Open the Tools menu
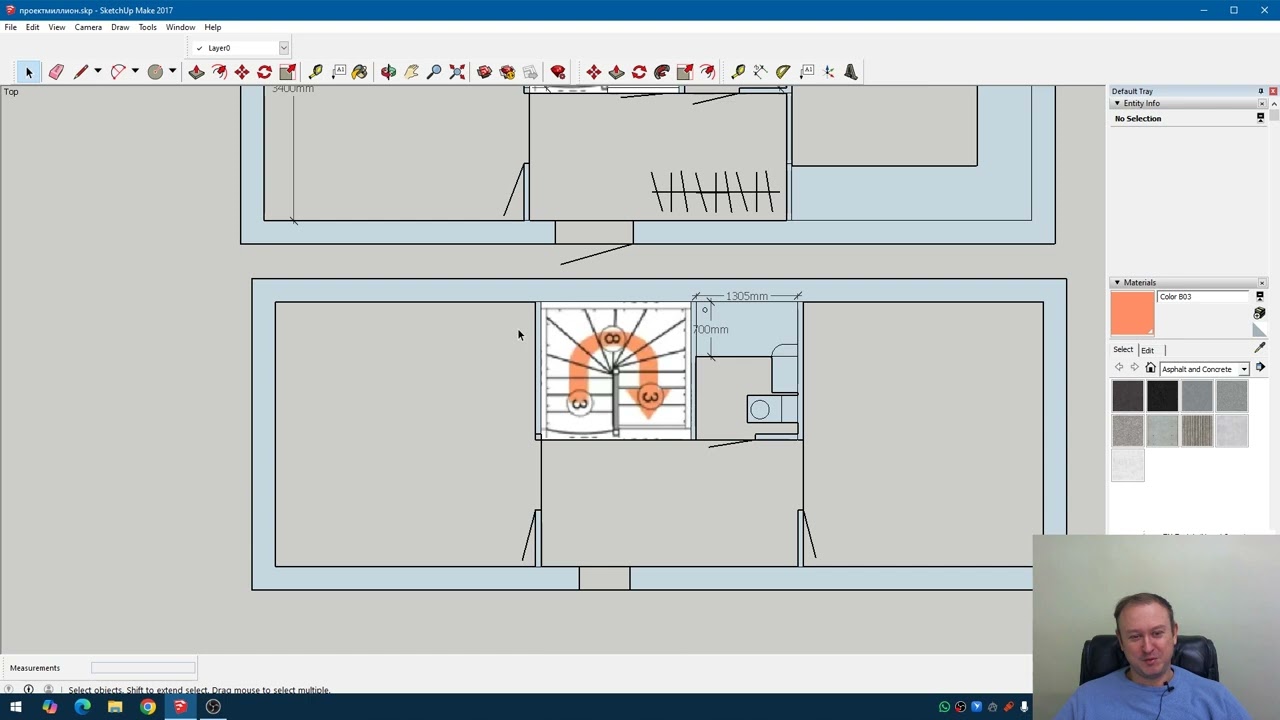The height and width of the screenshot is (720, 1280). tap(148, 27)
